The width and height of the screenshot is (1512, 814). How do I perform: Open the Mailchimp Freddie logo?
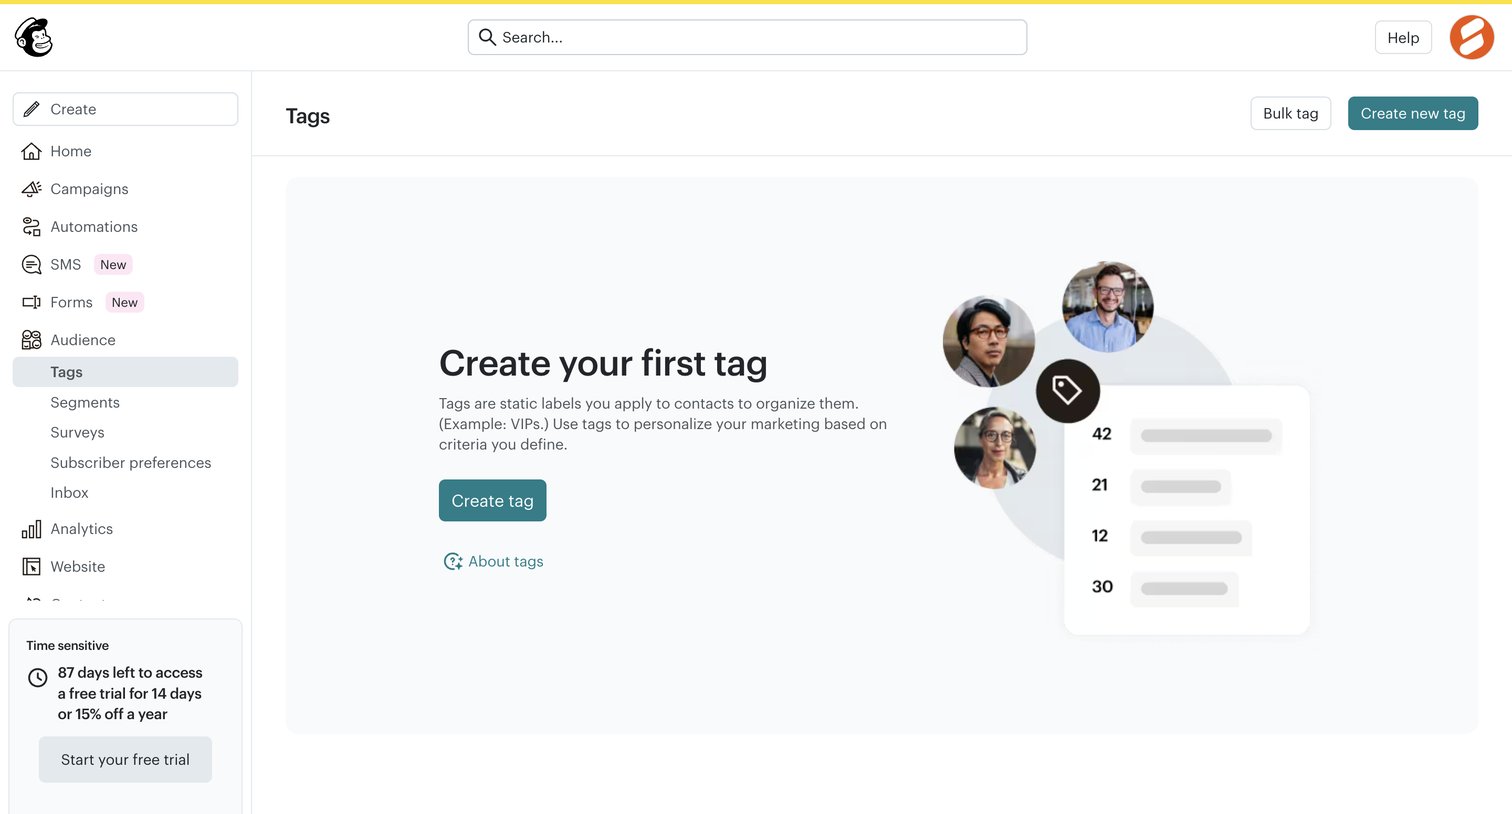34,37
